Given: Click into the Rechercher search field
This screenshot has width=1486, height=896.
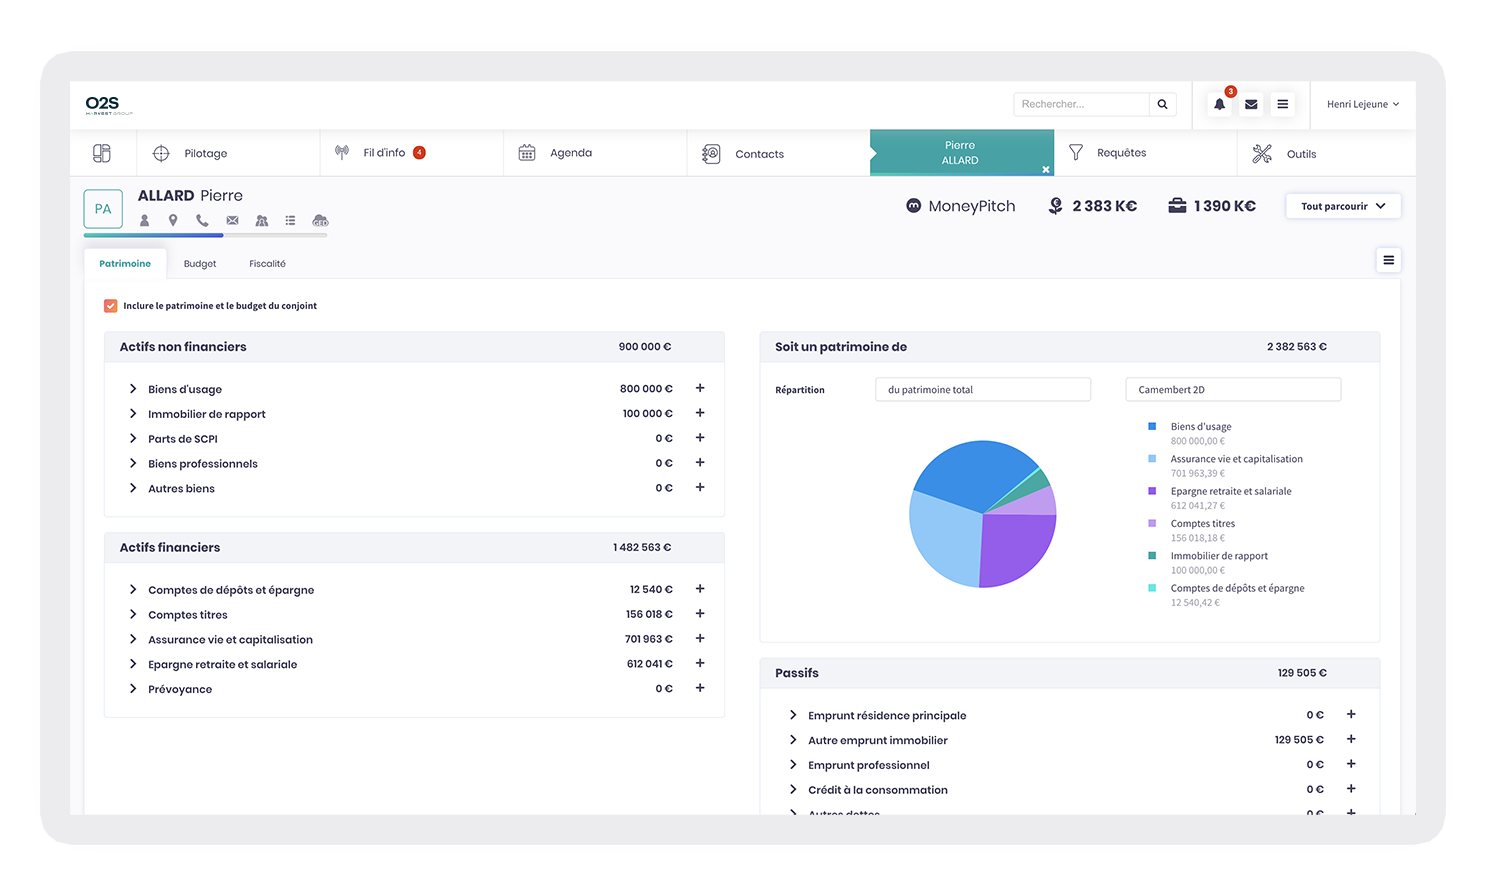Looking at the screenshot, I should click(x=1081, y=104).
